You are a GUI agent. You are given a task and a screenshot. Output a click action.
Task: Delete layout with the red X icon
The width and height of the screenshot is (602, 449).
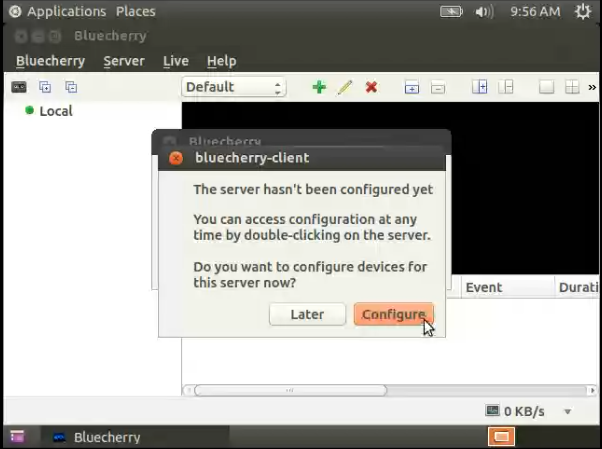coord(371,87)
